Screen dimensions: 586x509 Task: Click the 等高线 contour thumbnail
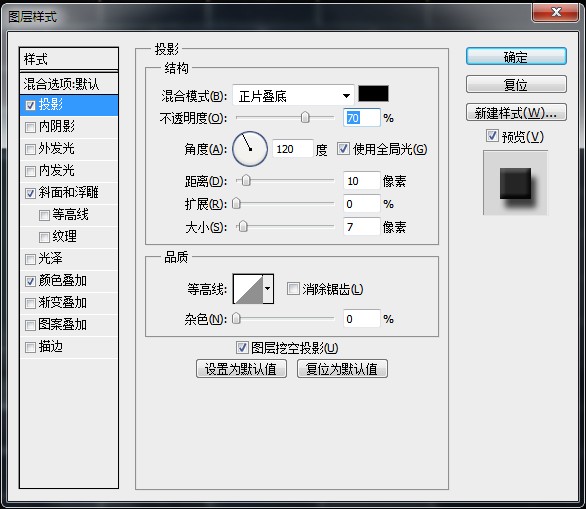click(248, 289)
